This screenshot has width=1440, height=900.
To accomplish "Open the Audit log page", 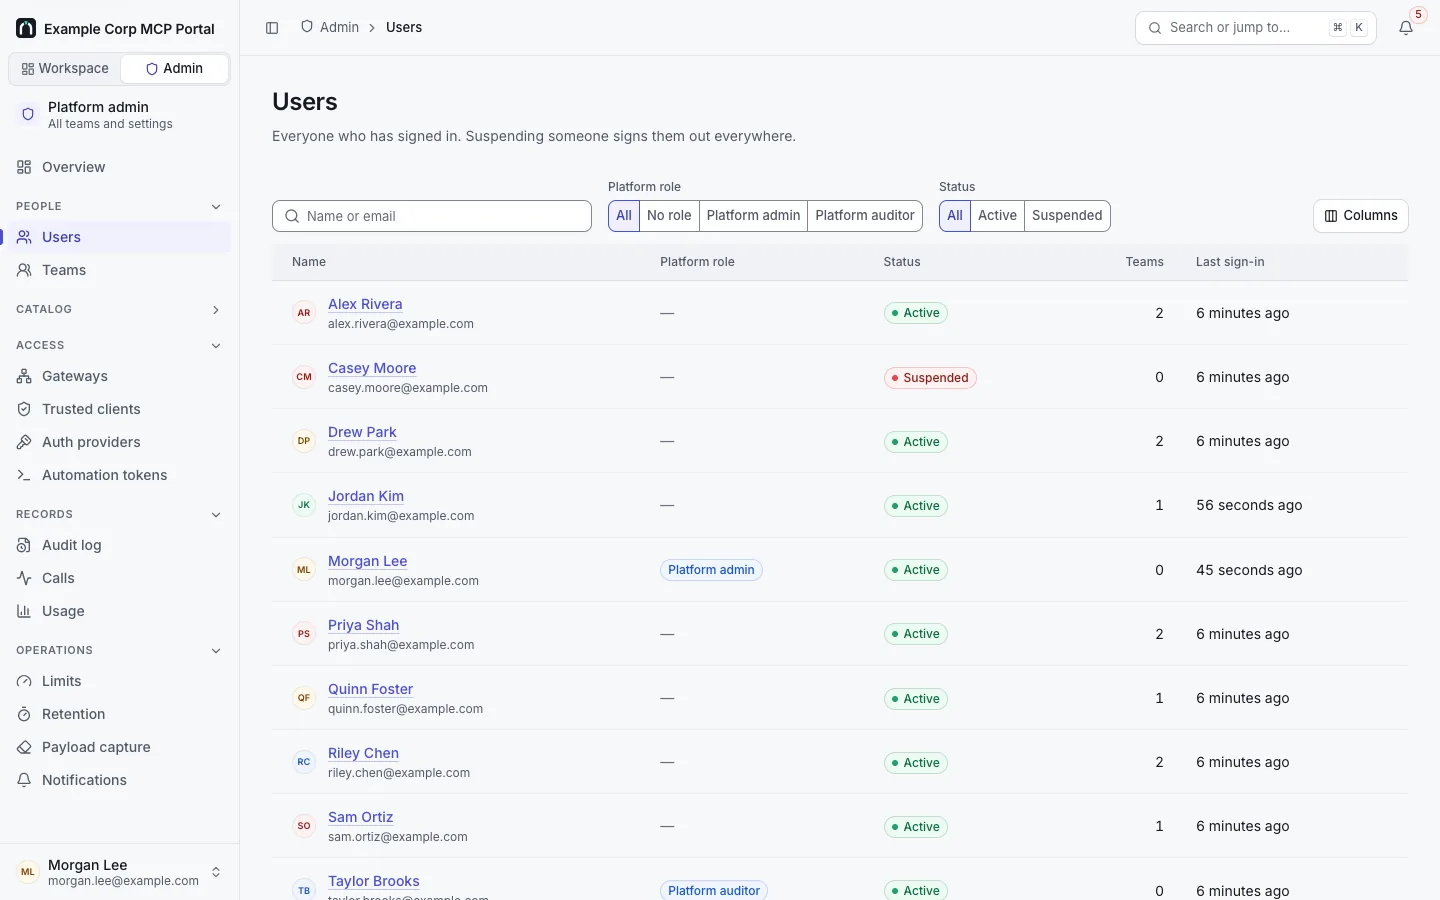I will (119, 545).
